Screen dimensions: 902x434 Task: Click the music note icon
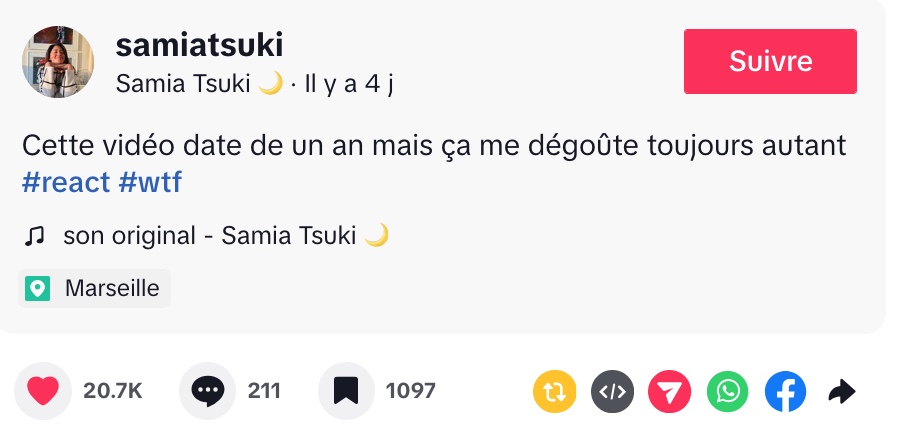click(35, 236)
